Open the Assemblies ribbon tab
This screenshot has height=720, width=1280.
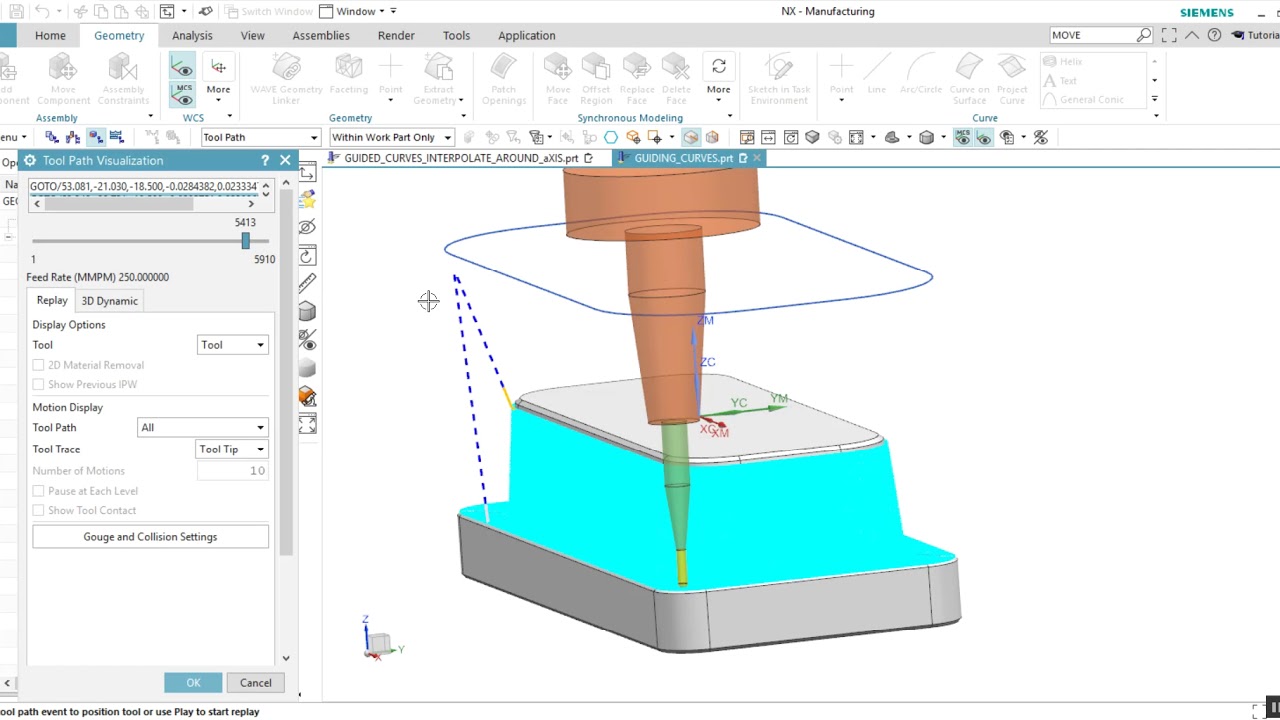(321, 35)
